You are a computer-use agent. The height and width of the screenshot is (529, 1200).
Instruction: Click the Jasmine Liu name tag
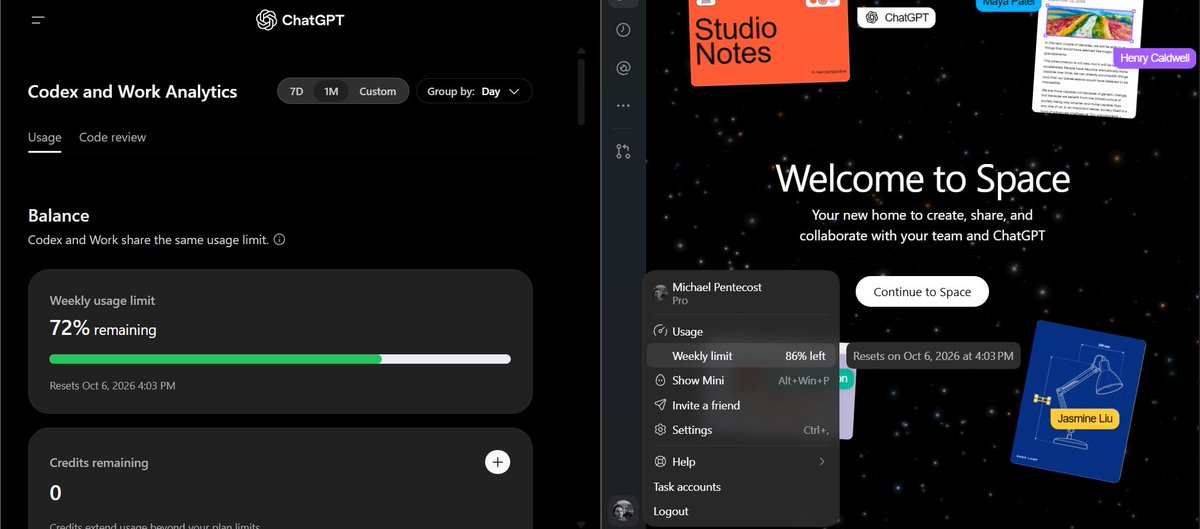click(x=1084, y=418)
